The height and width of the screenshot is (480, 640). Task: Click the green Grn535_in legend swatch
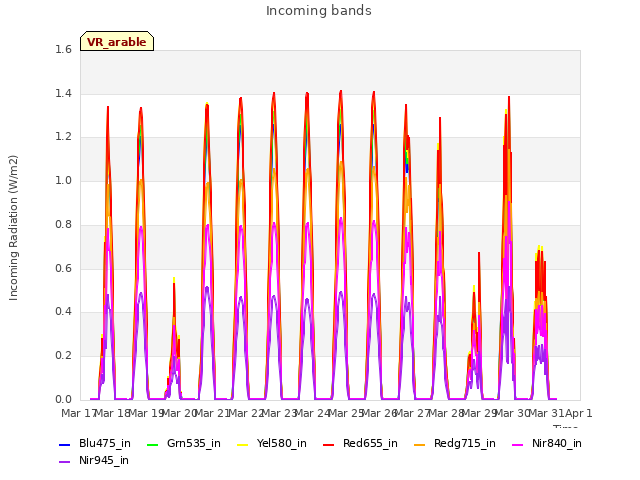152,444
